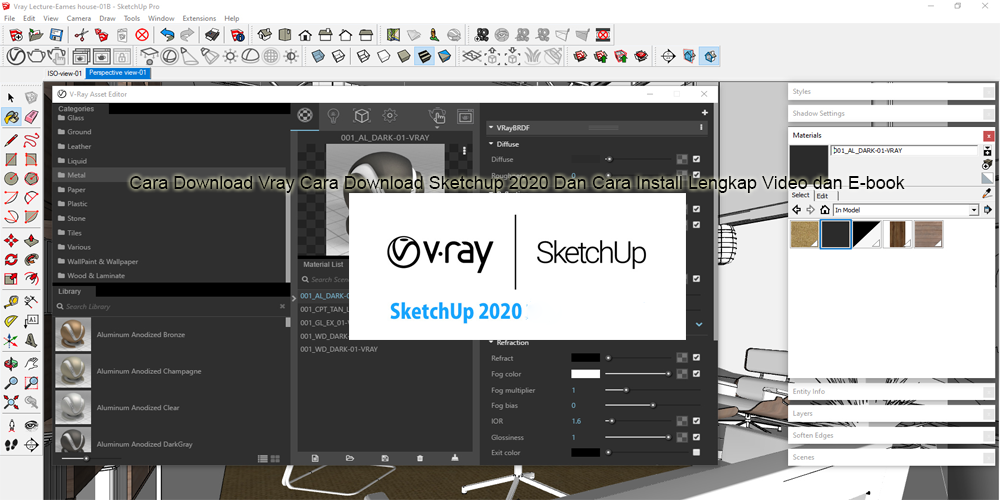
Task: Click the Save floppy disk icon
Action: (56, 34)
